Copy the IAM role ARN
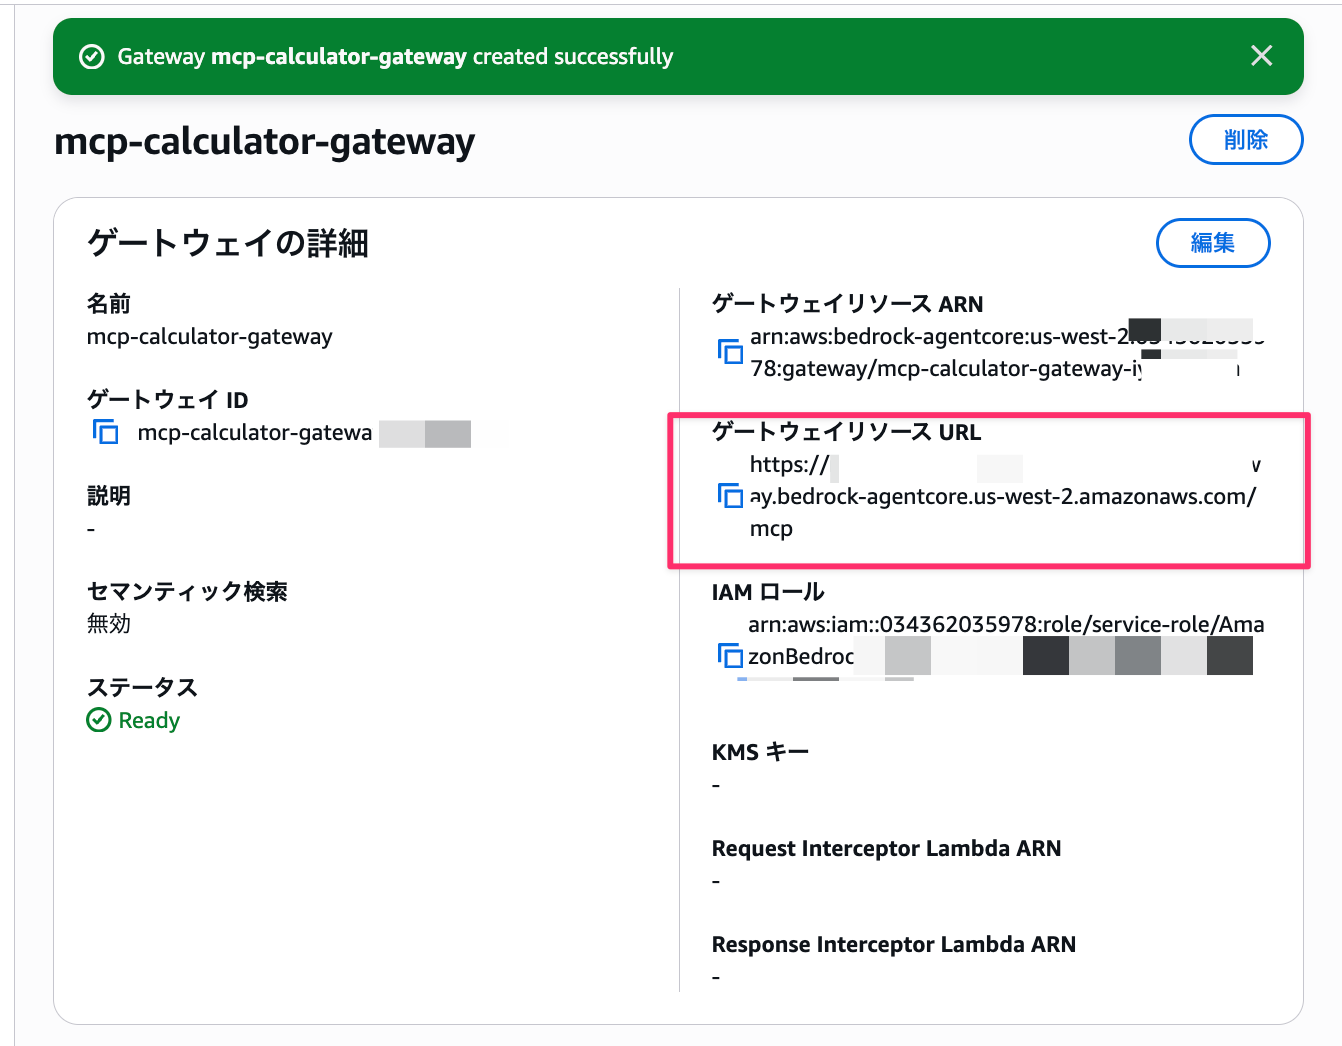The image size is (1342, 1046). point(730,656)
